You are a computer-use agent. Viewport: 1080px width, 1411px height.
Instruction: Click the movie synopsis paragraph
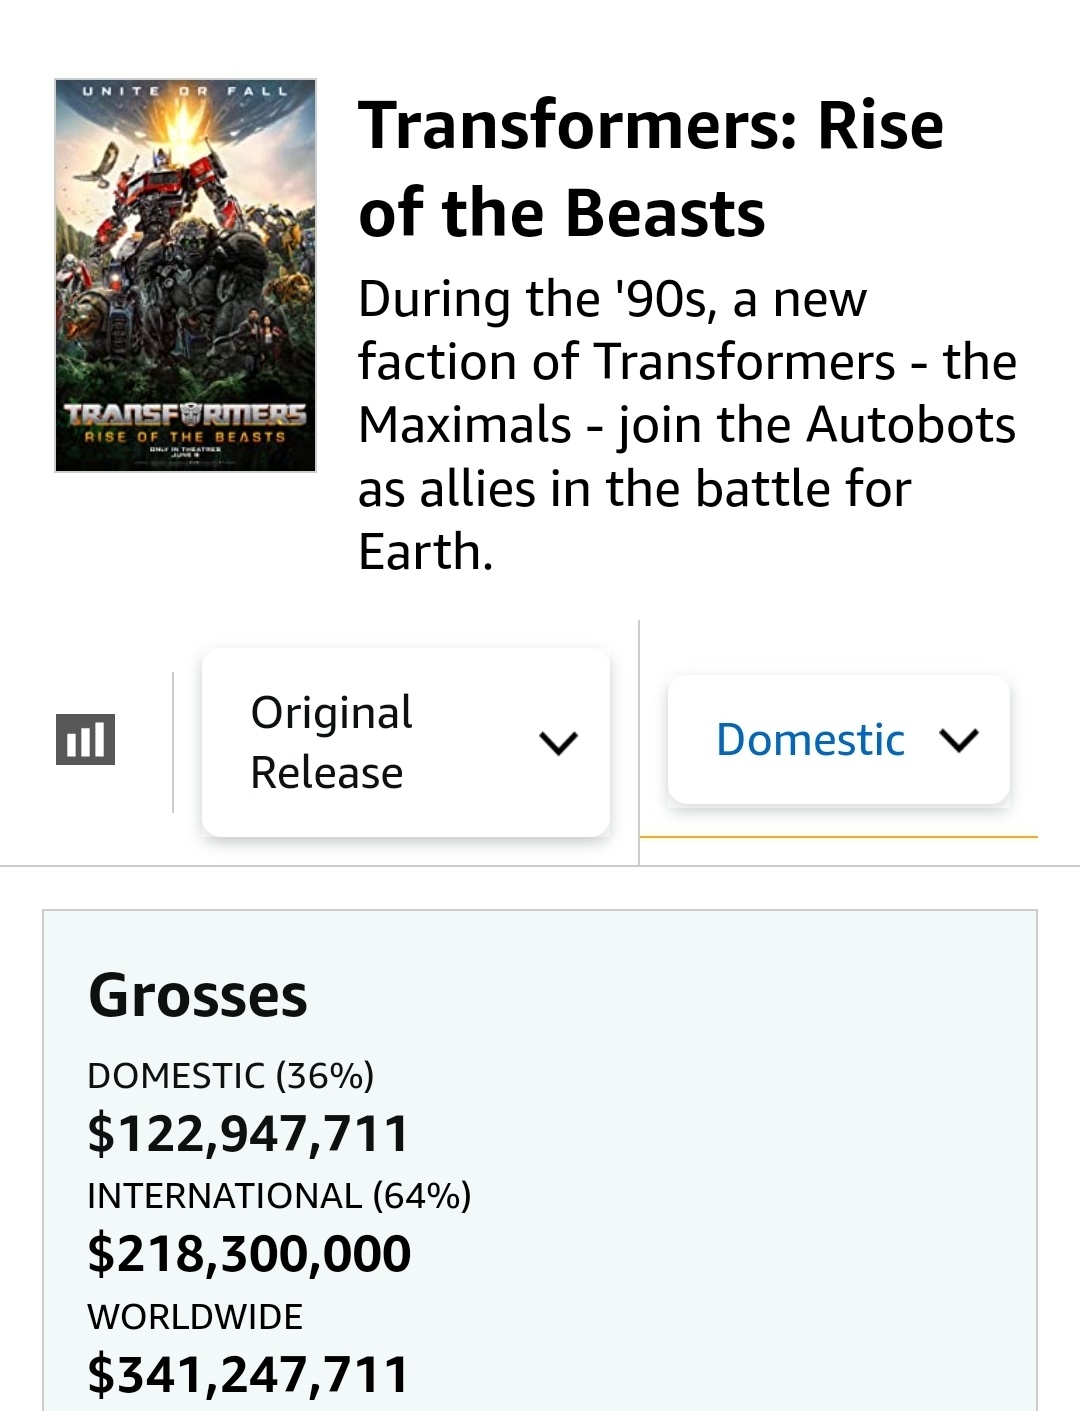686,425
